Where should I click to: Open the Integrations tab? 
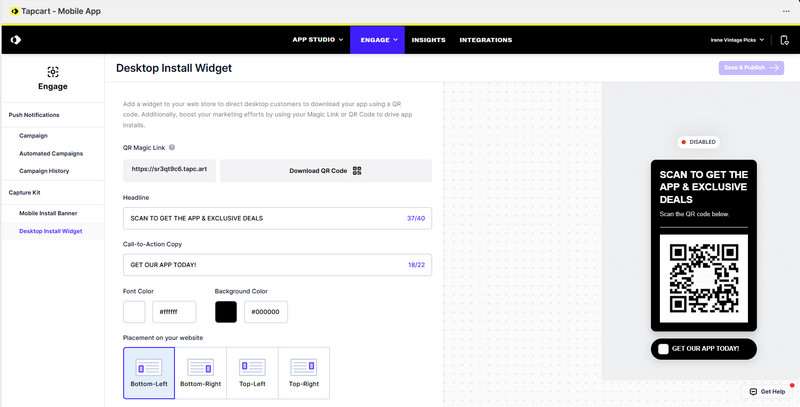click(486, 40)
